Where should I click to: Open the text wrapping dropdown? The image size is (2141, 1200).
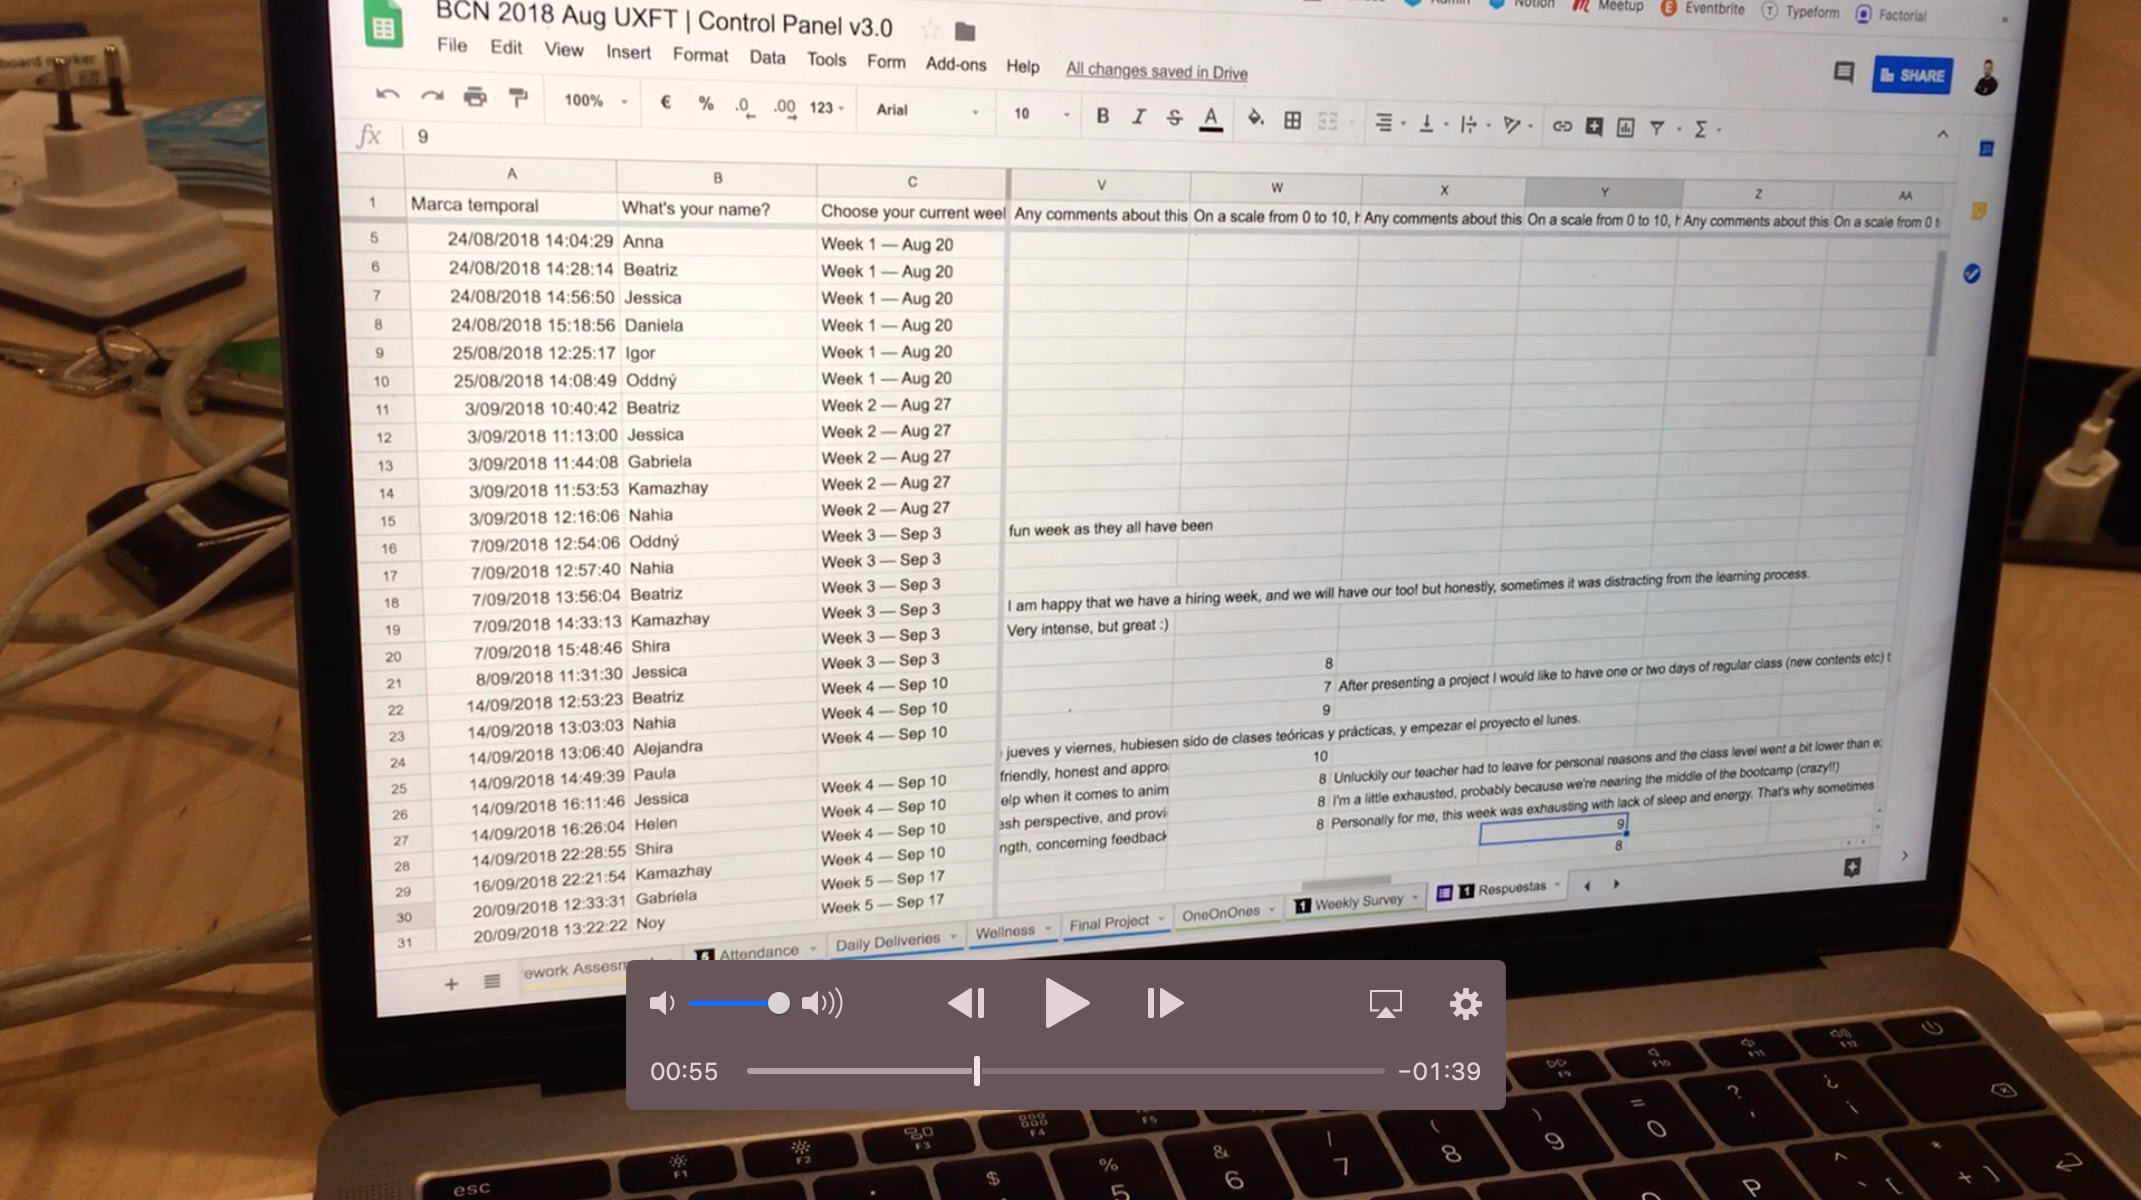(x=1475, y=125)
